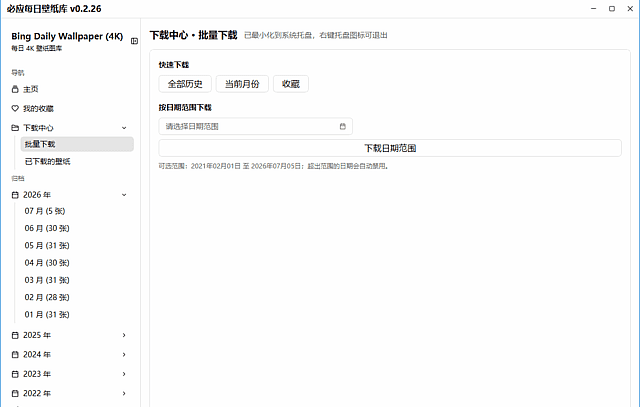Click the 请选择日期范围 input field
Image resolution: width=640 pixels, height=407 pixels.
coord(256,127)
